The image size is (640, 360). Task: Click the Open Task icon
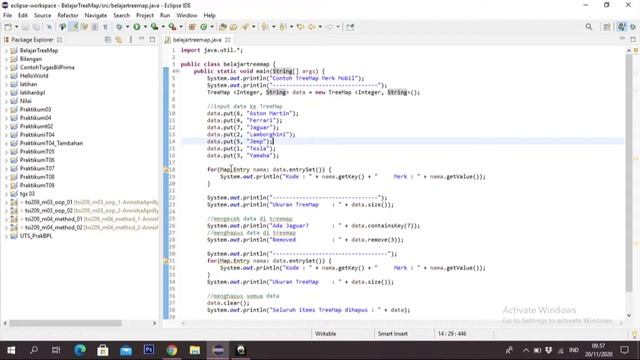click(x=233, y=27)
